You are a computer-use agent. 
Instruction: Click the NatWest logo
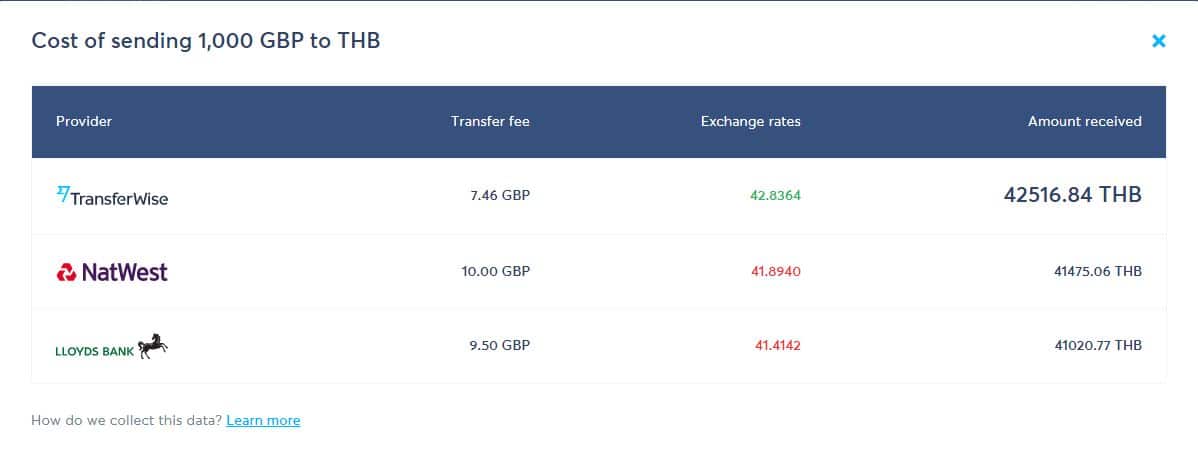click(x=112, y=271)
